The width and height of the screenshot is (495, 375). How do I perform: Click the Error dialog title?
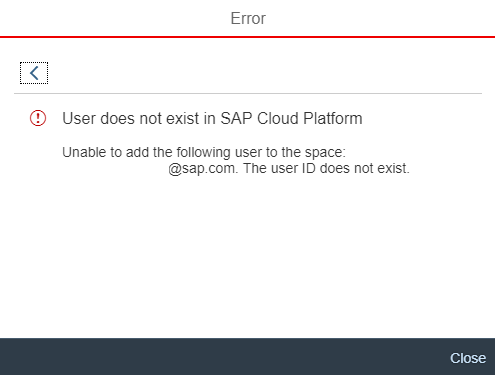pos(248,18)
